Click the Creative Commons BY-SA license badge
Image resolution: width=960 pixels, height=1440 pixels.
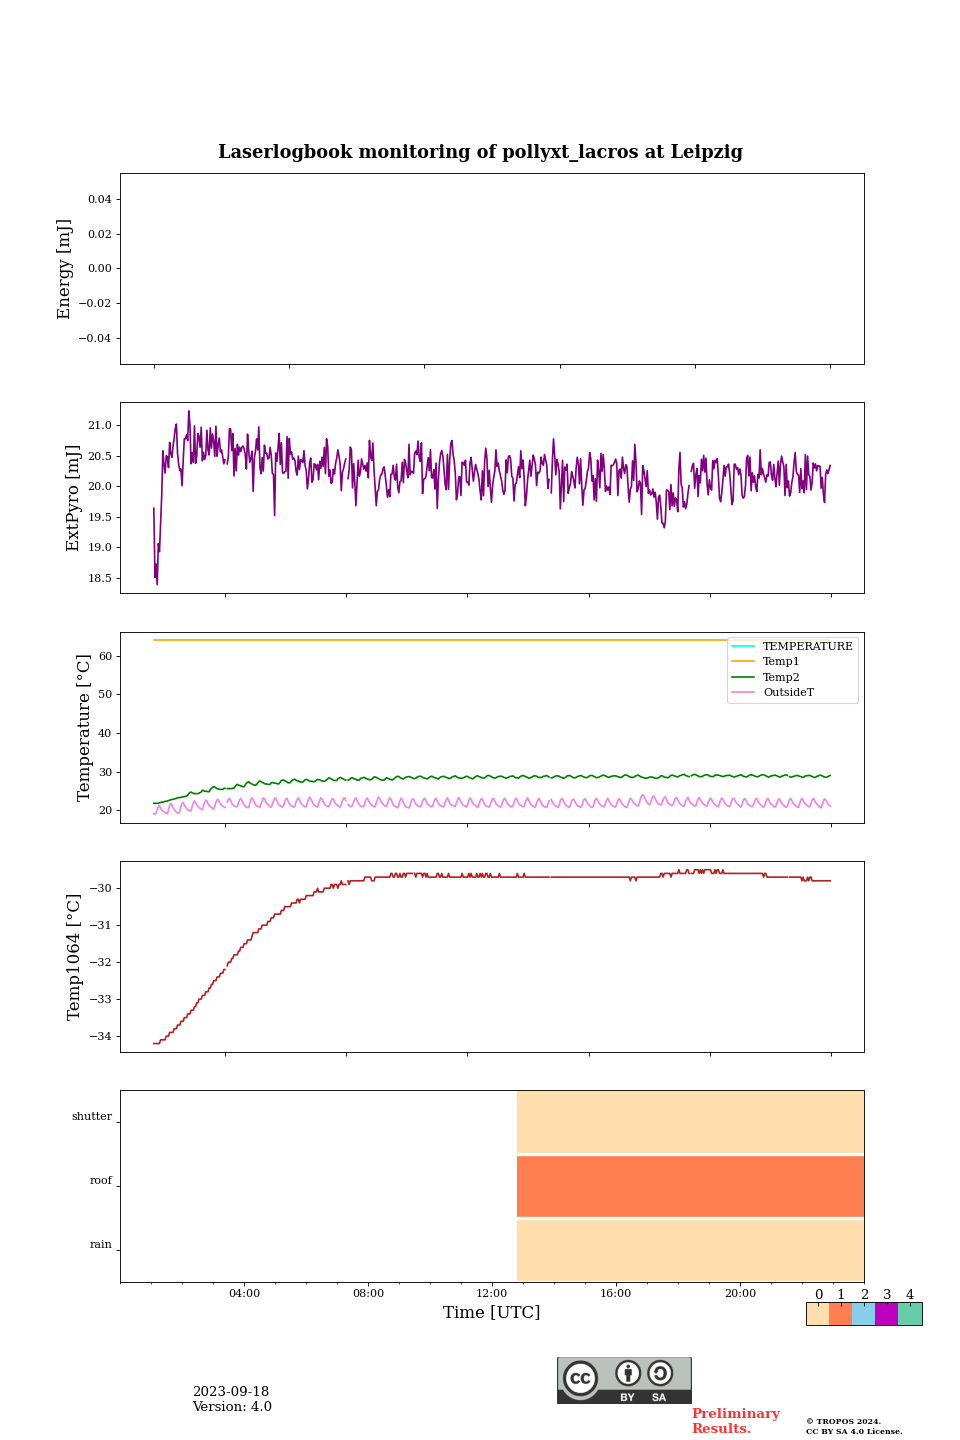[624, 1380]
